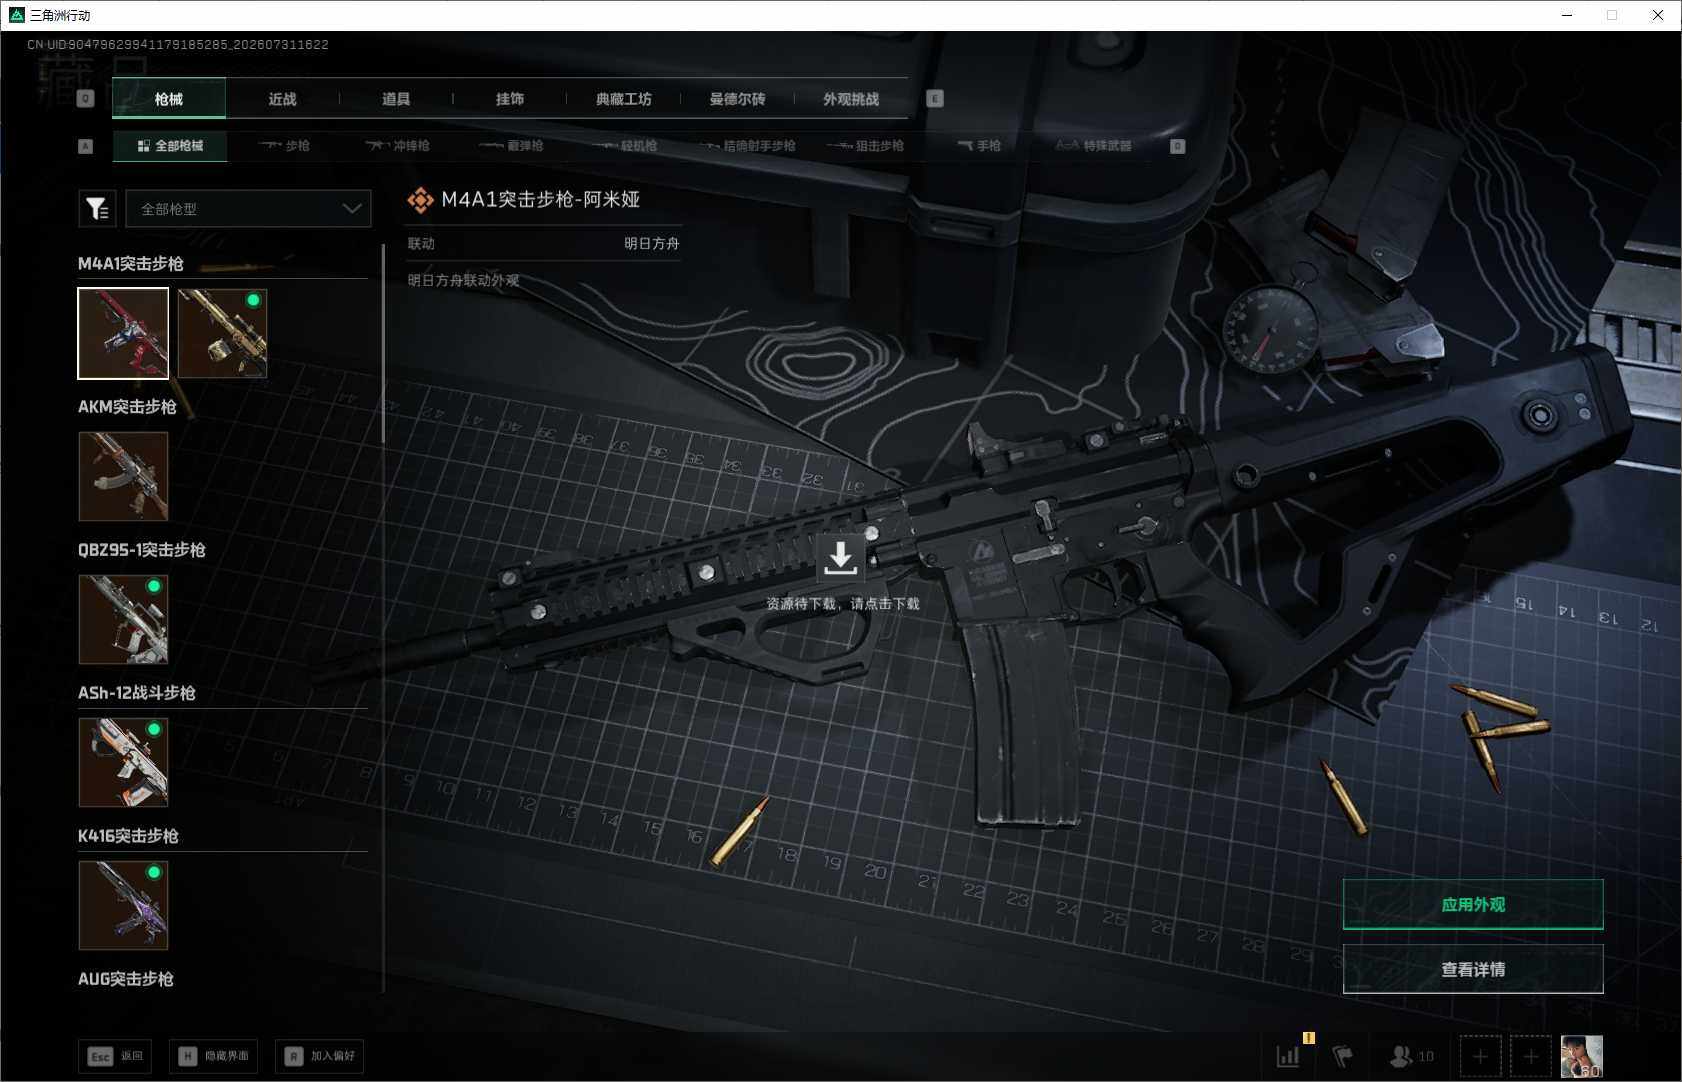Screen dimensions: 1682x1082
Task: Select the gold M4A1 skin thumbnail
Action: coord(222,333)
